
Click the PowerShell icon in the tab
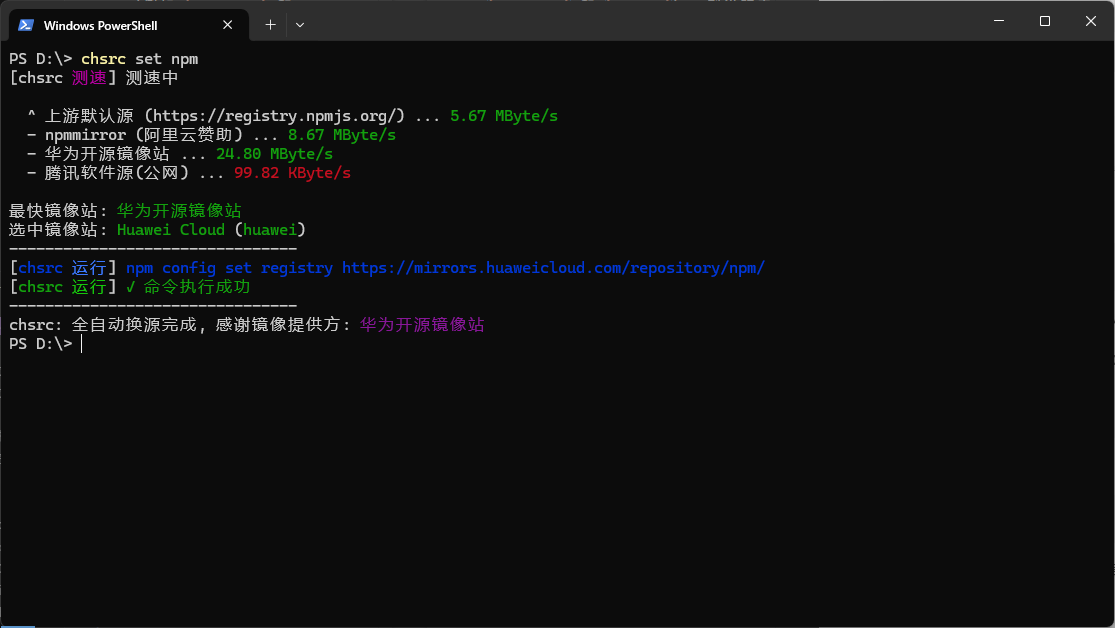(26, 25)
